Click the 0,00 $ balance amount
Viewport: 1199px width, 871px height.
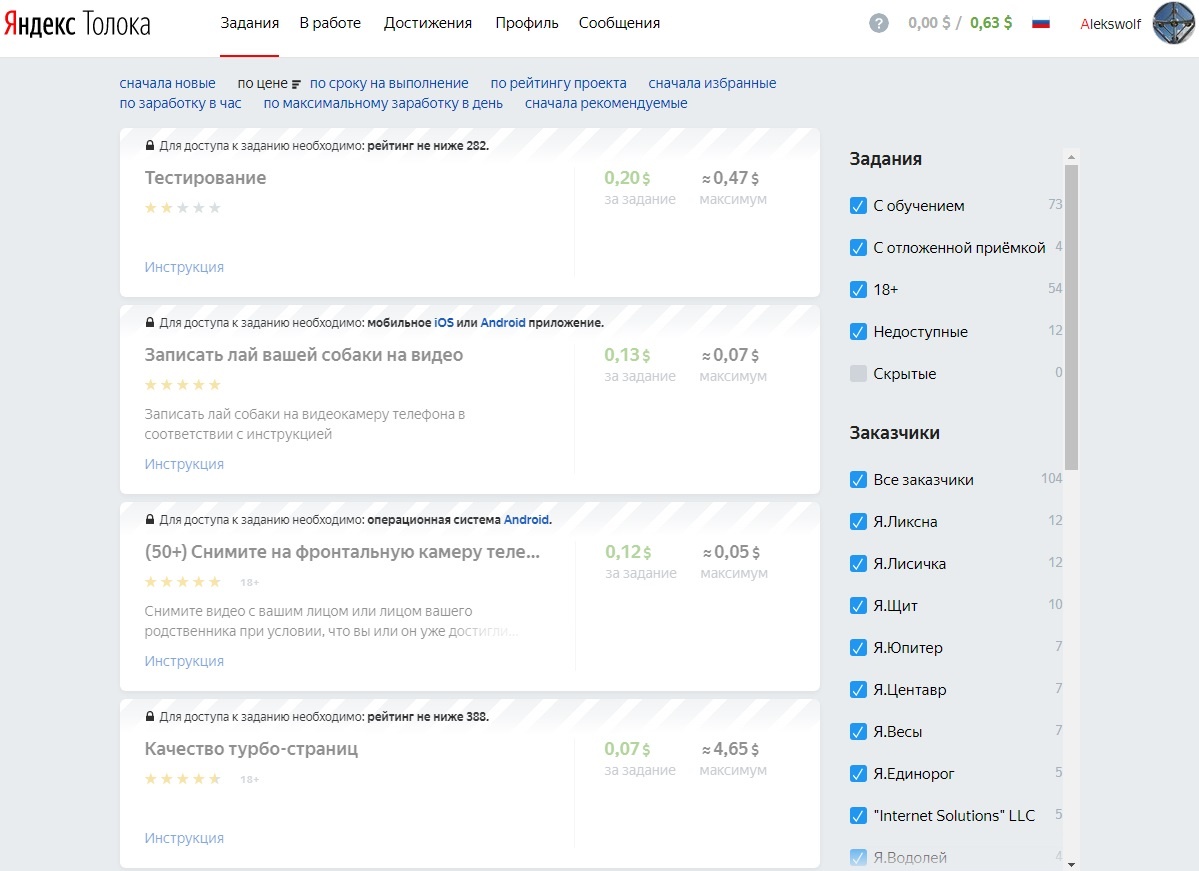929,23
